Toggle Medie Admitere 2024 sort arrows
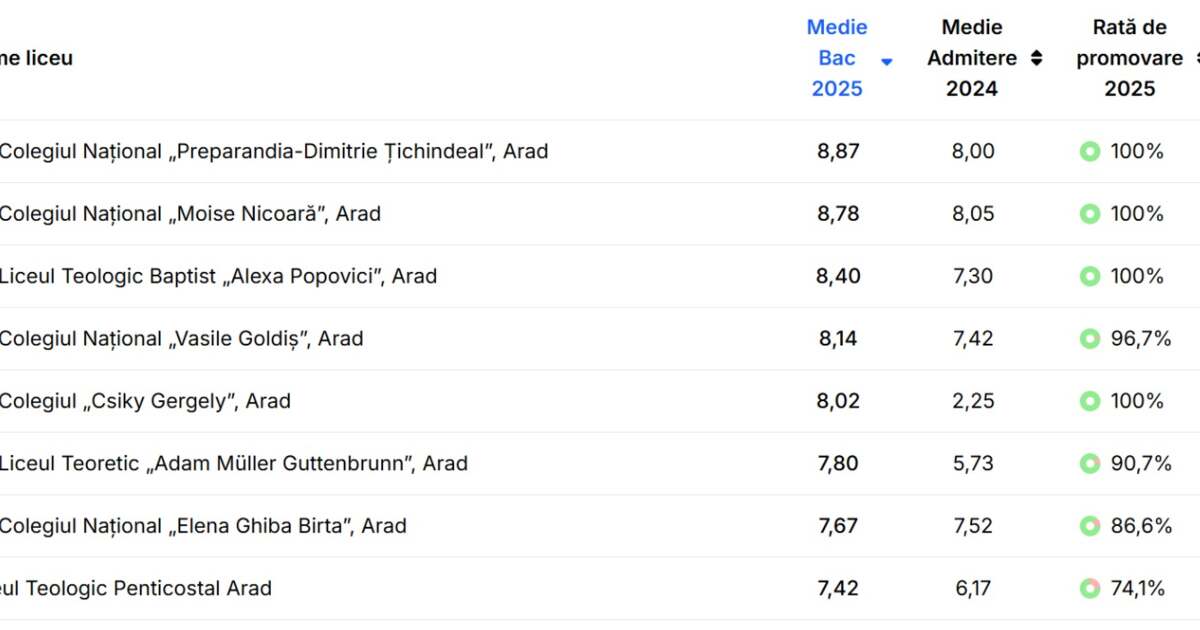This screenshot has width=1200, height=630. pyautogui.click(x=1036, y=58)
